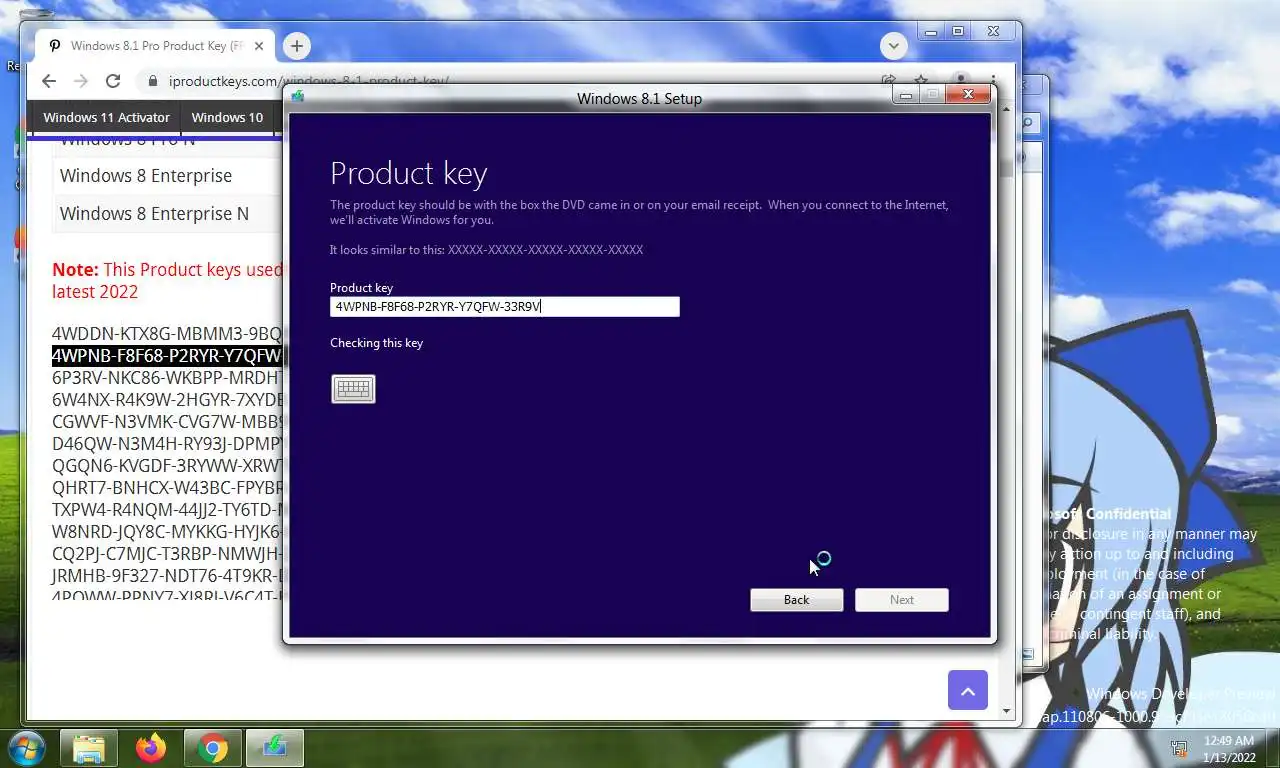Click the key starting with QHRT7-BNHCX

click(x=167, y=488)
